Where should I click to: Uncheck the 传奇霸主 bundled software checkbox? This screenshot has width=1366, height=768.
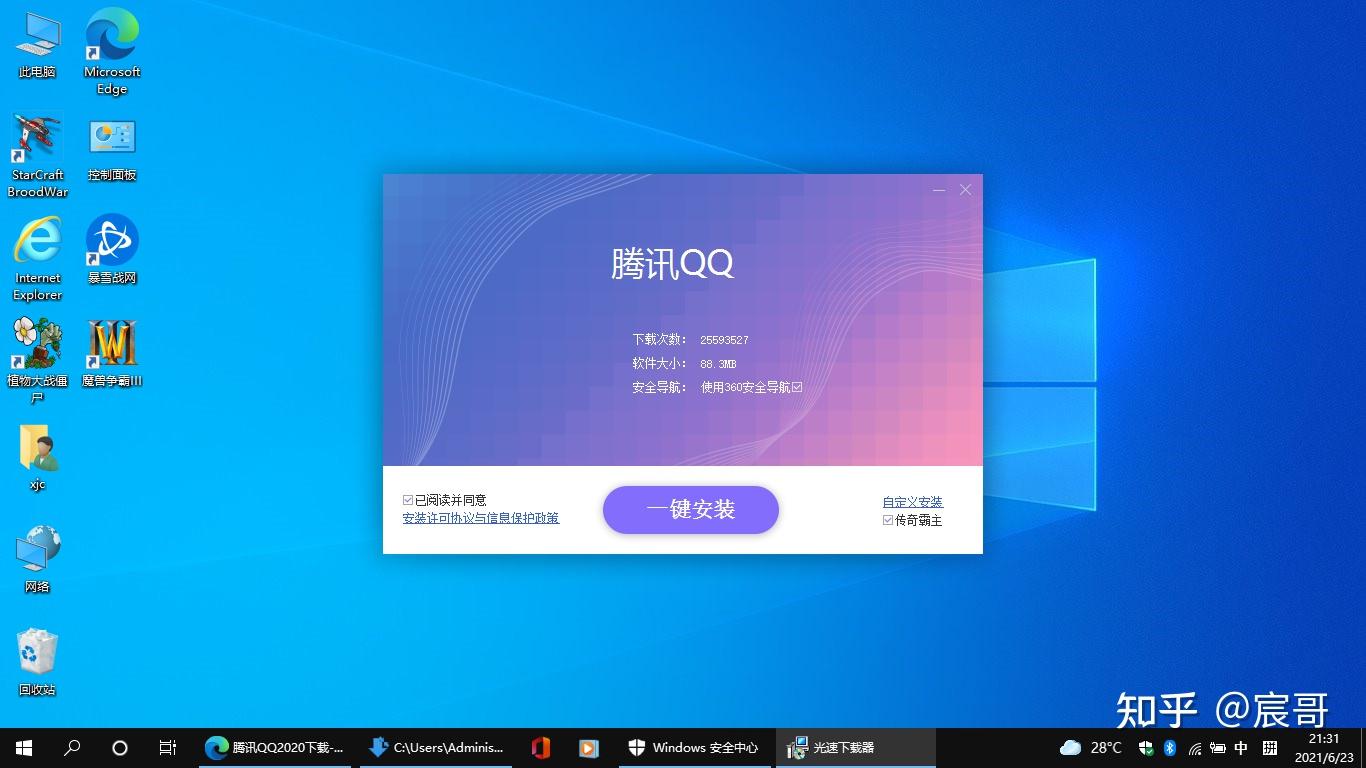(x=888, y=520)
